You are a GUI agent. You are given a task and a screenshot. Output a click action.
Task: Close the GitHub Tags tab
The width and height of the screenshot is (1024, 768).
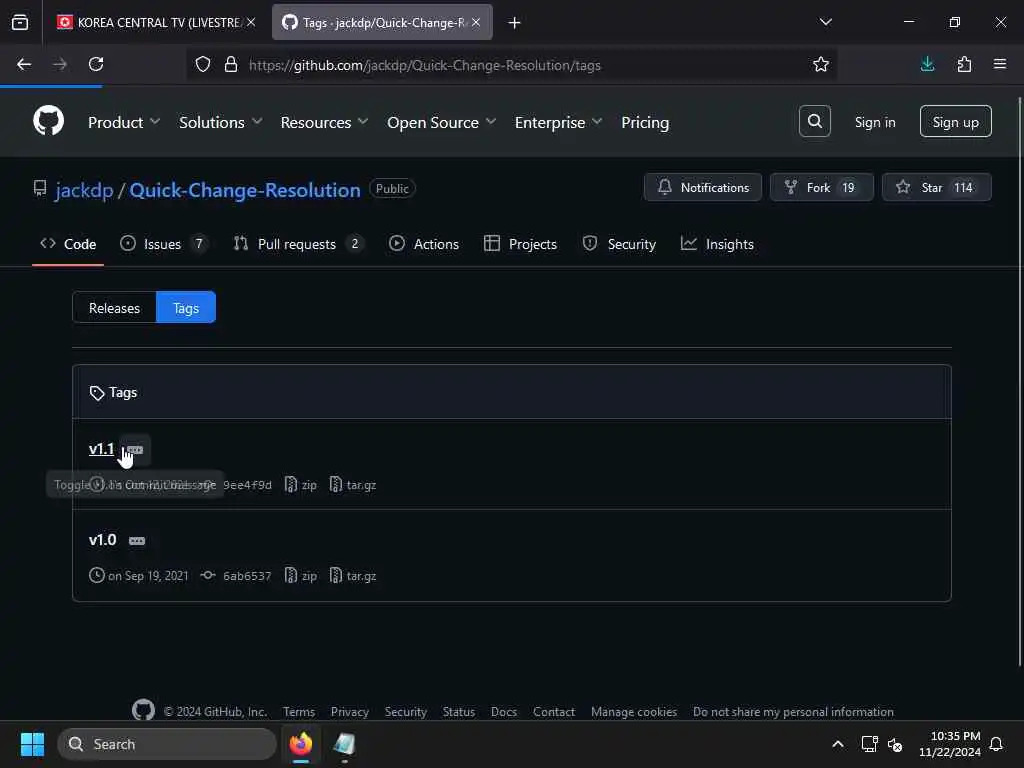pyautogui.click(x=476, y=22)
